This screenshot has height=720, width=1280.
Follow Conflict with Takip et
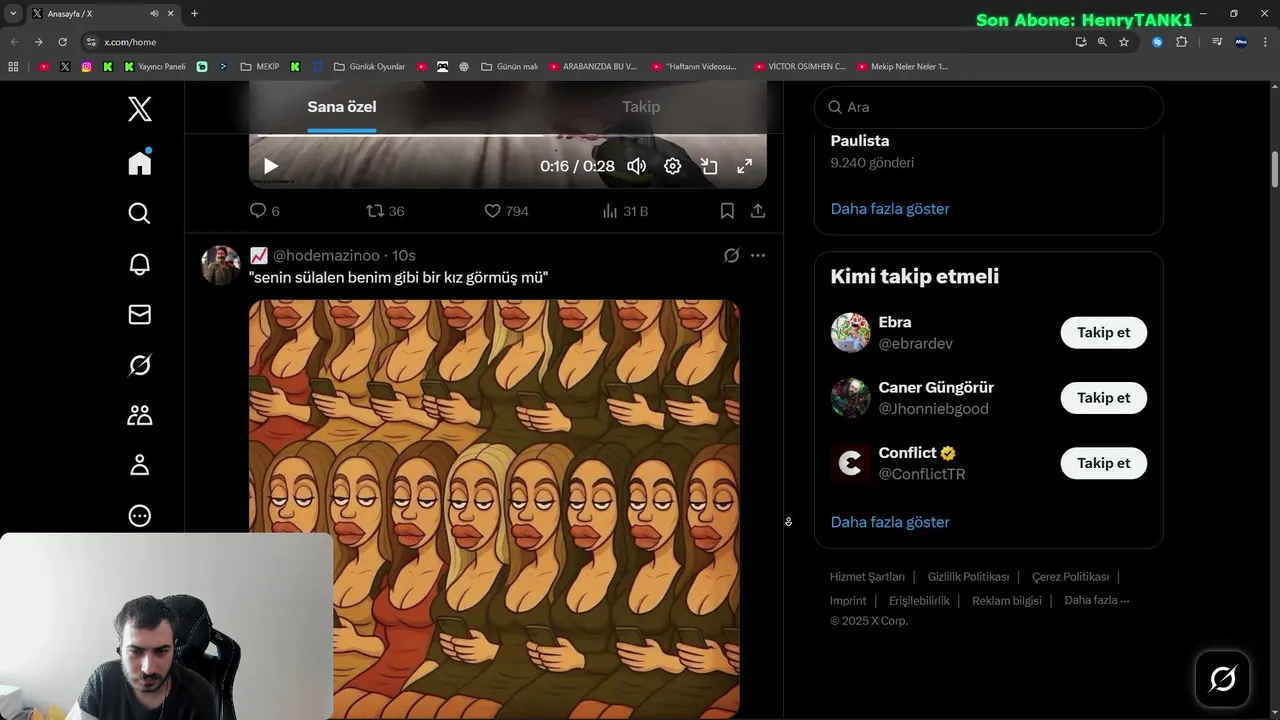click(x=1104, y=463)
